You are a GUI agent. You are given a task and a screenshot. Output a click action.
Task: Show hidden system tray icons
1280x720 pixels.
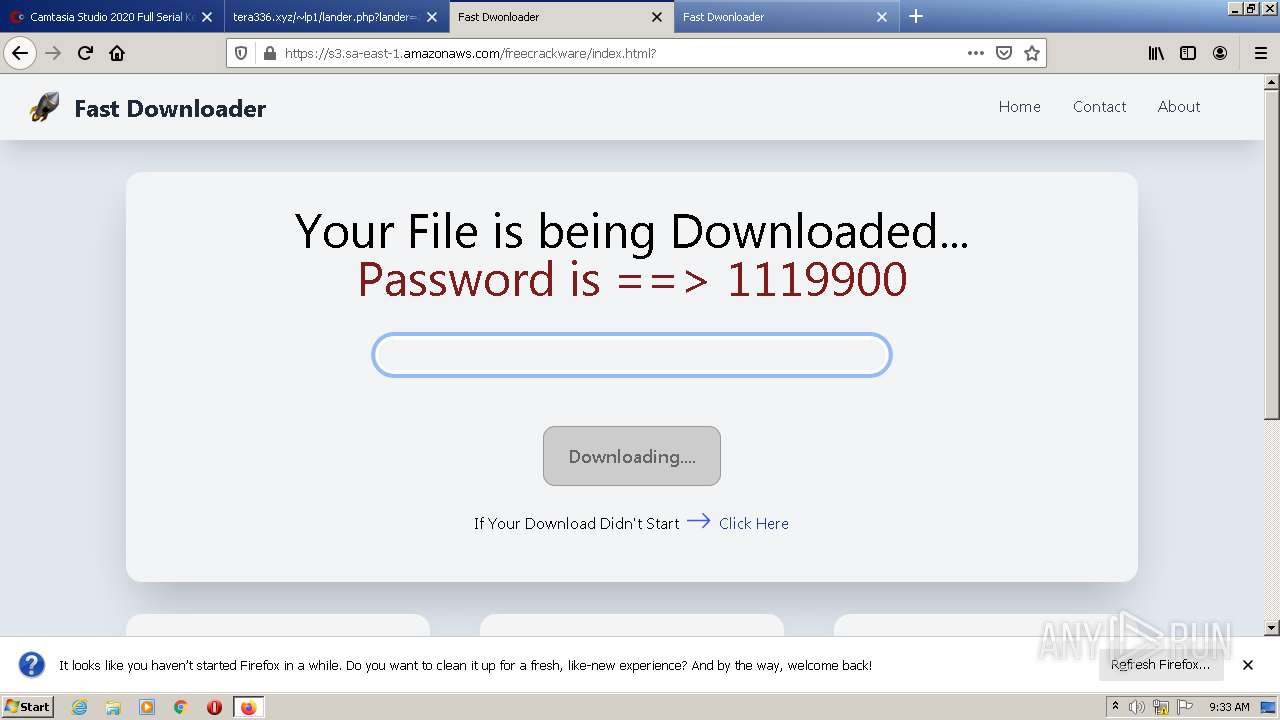(x=1116, y=707)
